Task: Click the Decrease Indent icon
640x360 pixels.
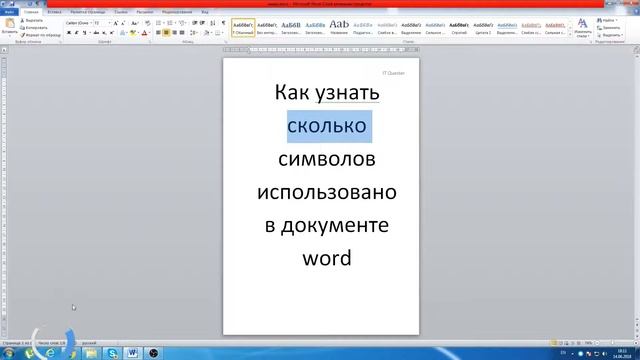Action: click(195, 23)
